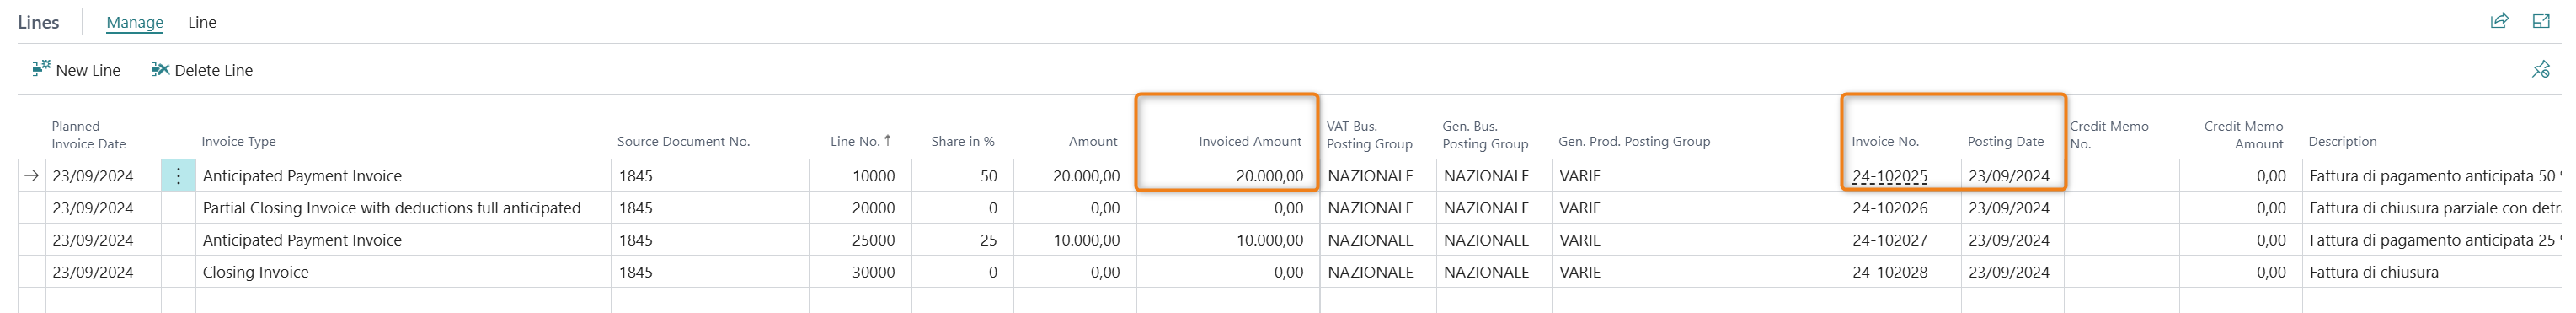Click the pin icon on the toolbar

tap(2541, 69)
